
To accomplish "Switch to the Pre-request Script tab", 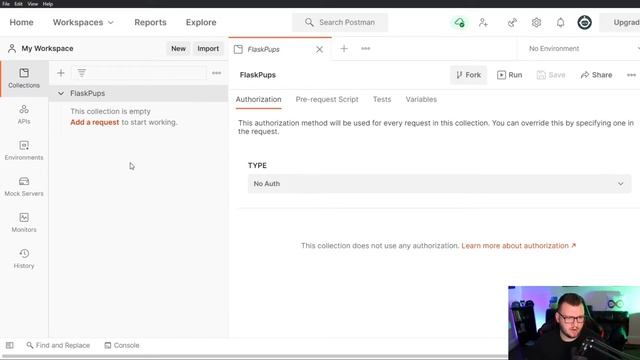I will tap(327, 100).
